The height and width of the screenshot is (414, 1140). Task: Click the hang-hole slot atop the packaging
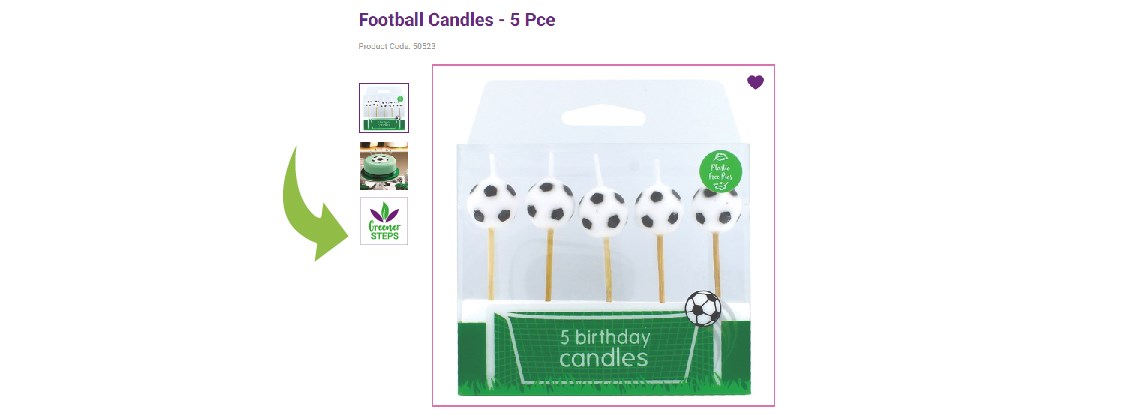(603, 116)
